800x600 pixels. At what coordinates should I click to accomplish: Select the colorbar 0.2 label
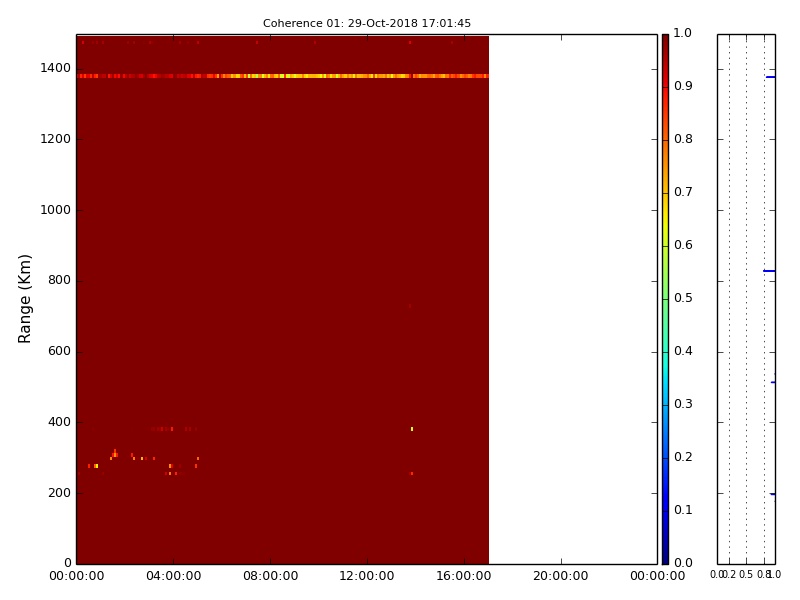(x=683, y=457)
